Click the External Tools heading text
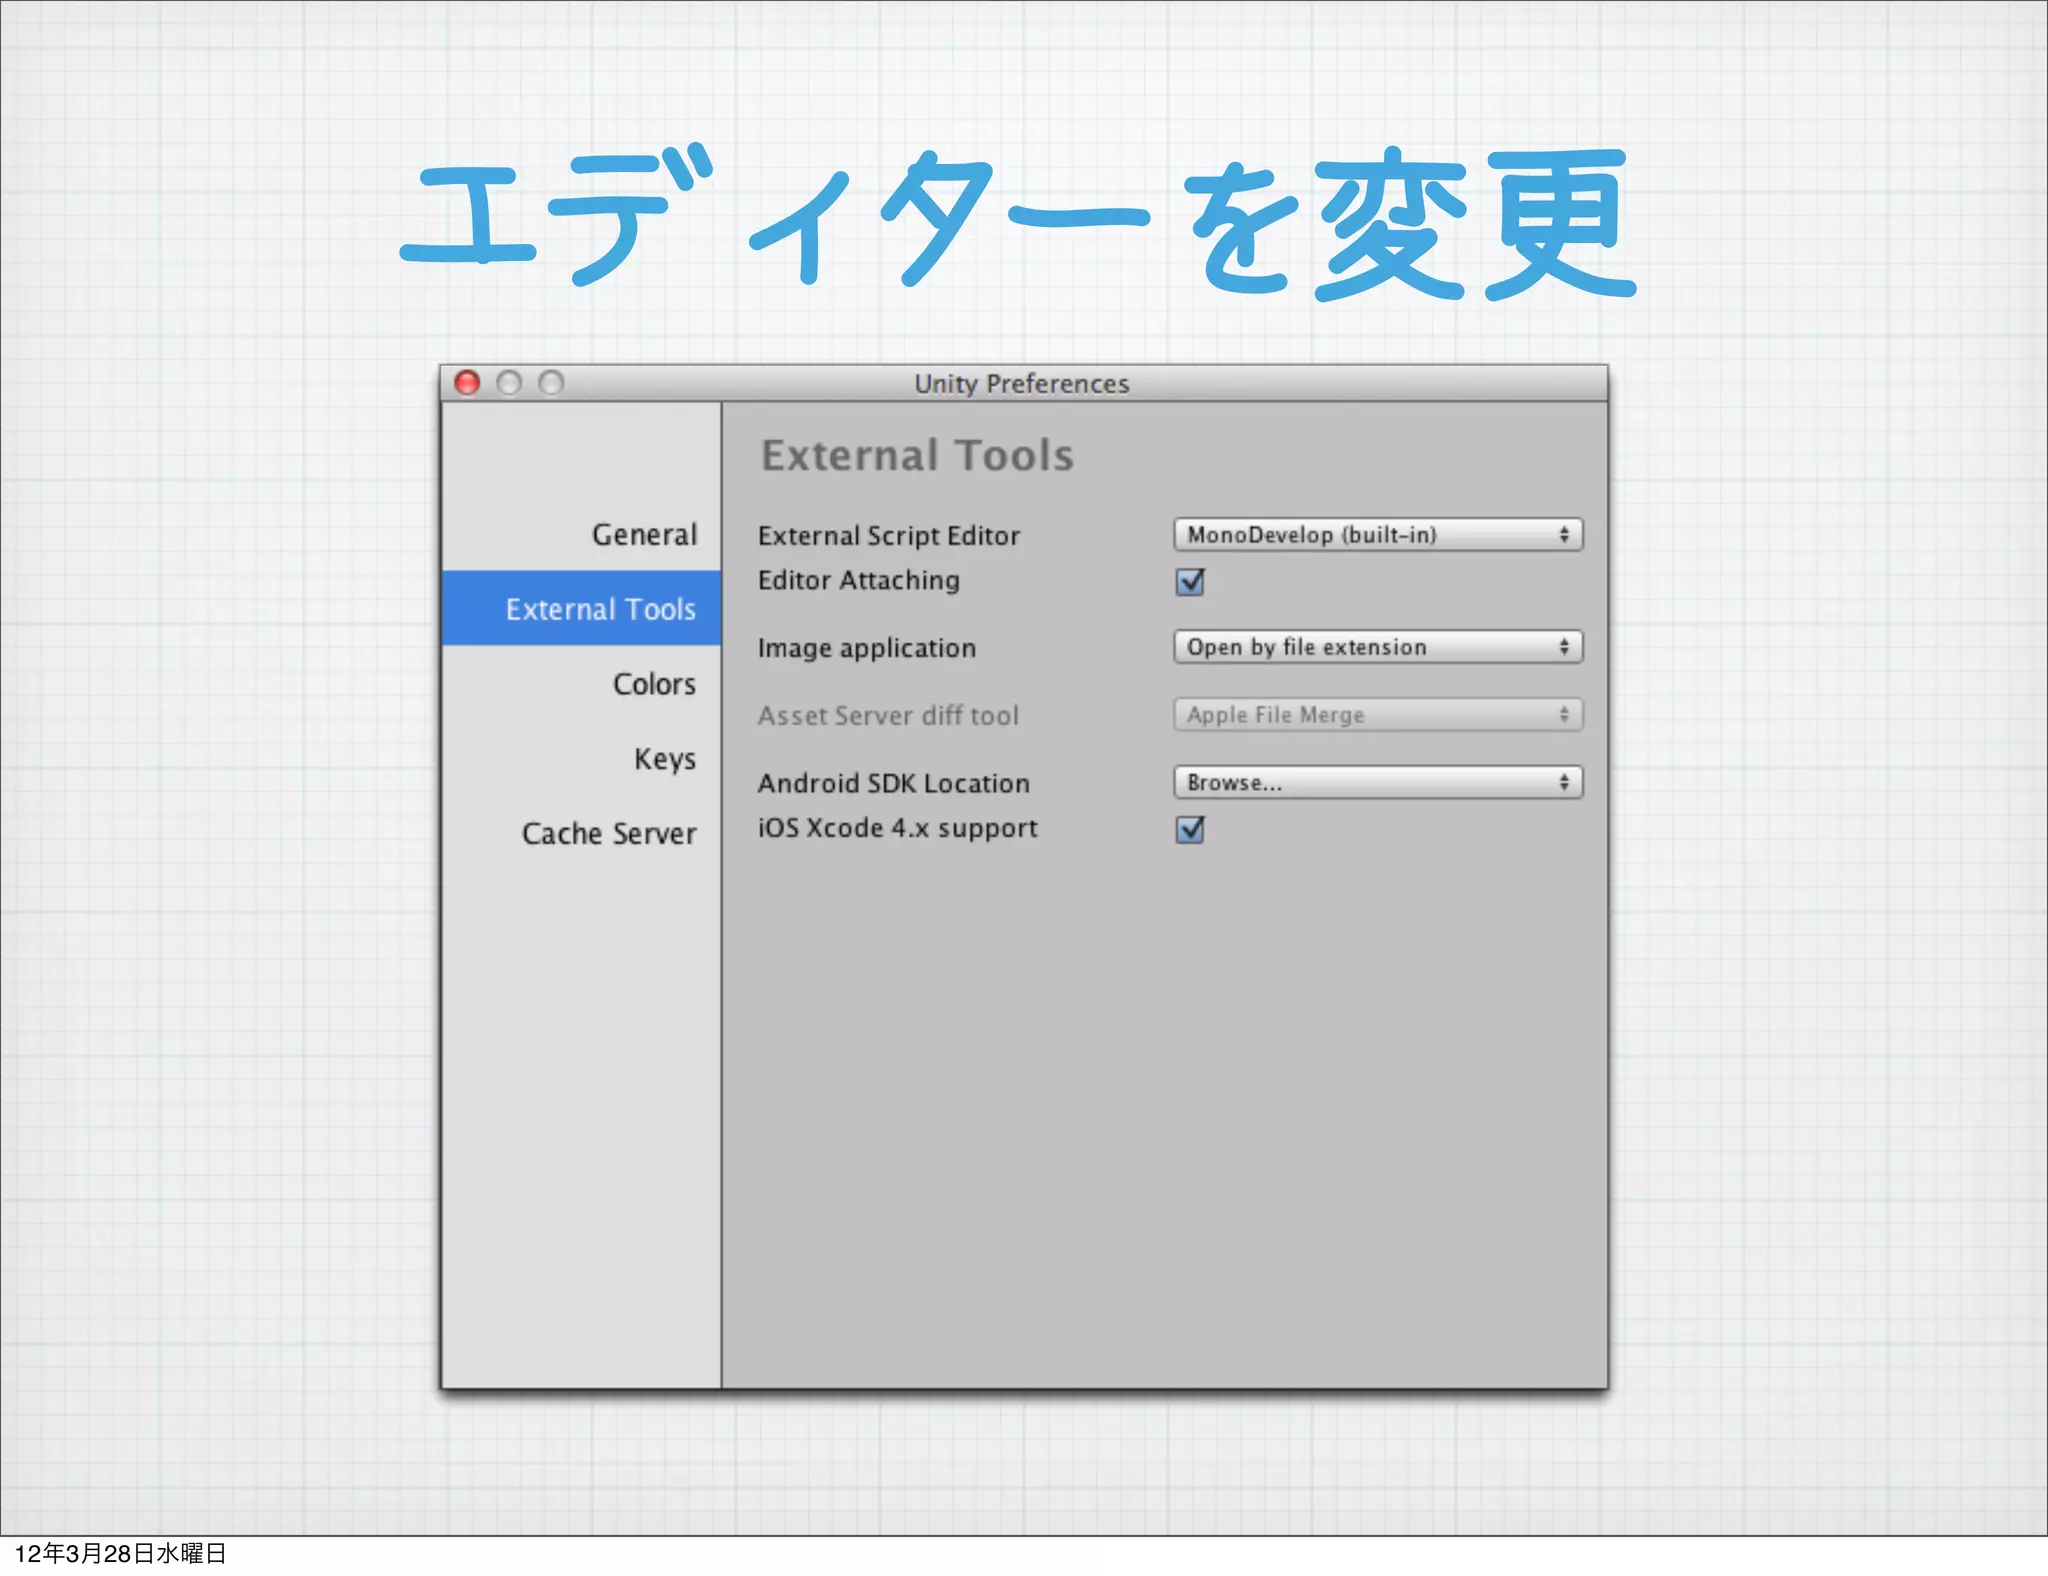Viewport: 2048px width, 1576px height. point(917,456)
